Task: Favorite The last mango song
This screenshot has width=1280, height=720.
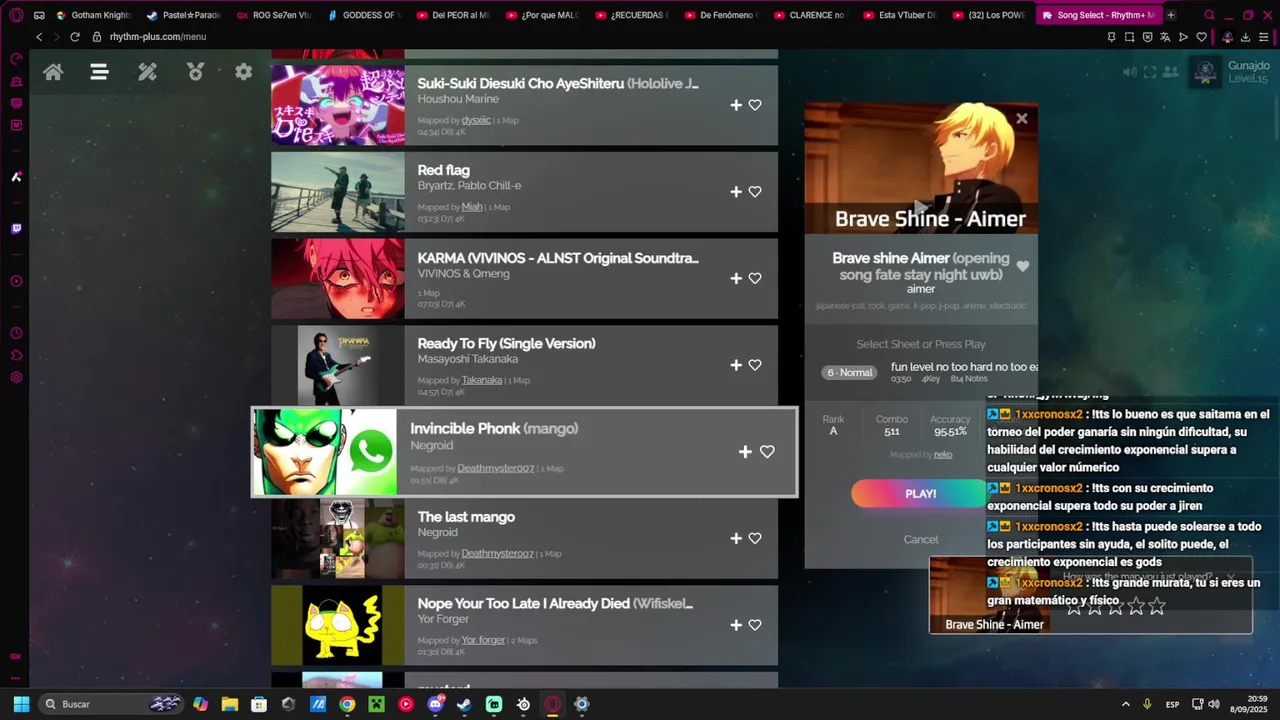Action: (755, 538)
